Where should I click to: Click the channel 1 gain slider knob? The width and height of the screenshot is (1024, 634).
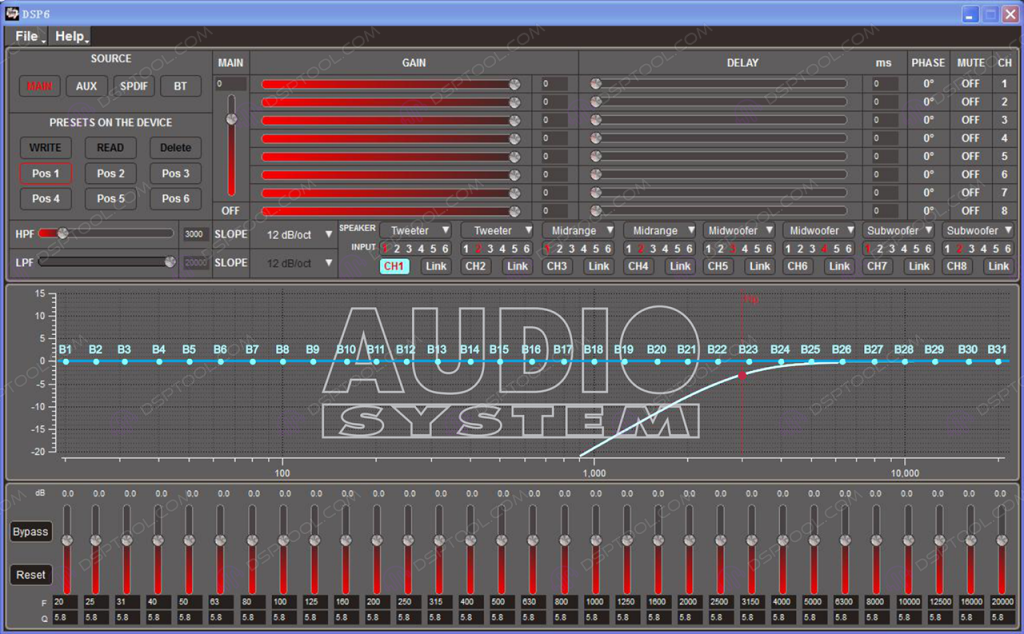click(515, 84)
